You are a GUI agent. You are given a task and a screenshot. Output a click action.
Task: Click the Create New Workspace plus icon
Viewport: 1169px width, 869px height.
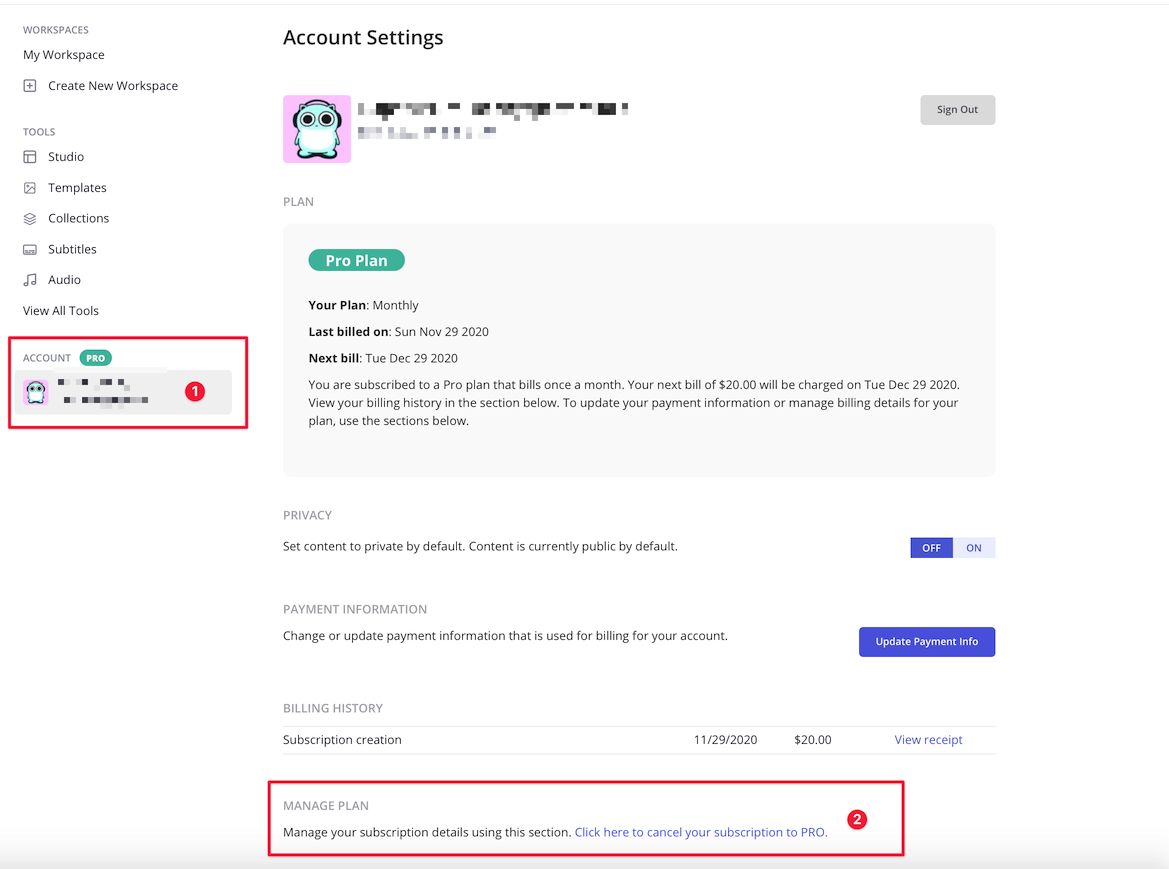[30, 86]
